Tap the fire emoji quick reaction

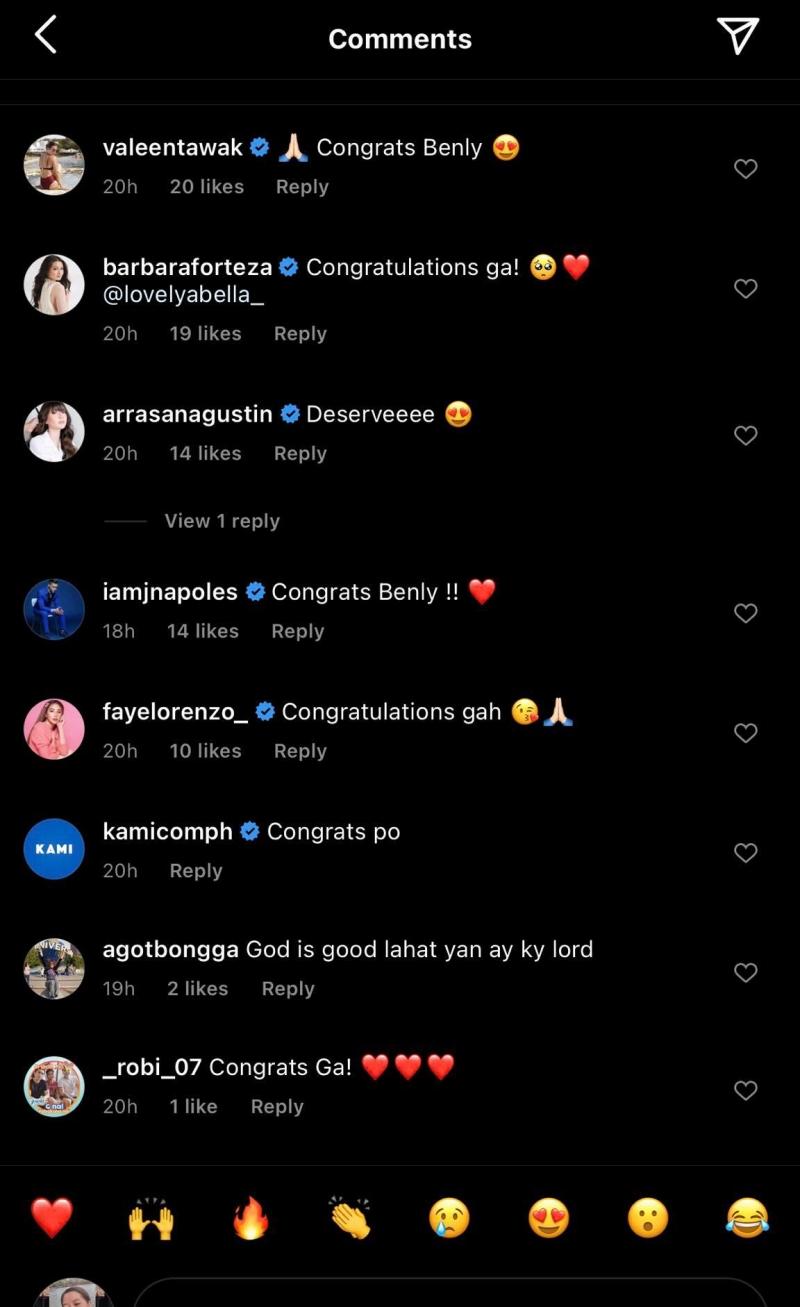click(250, 1219)
